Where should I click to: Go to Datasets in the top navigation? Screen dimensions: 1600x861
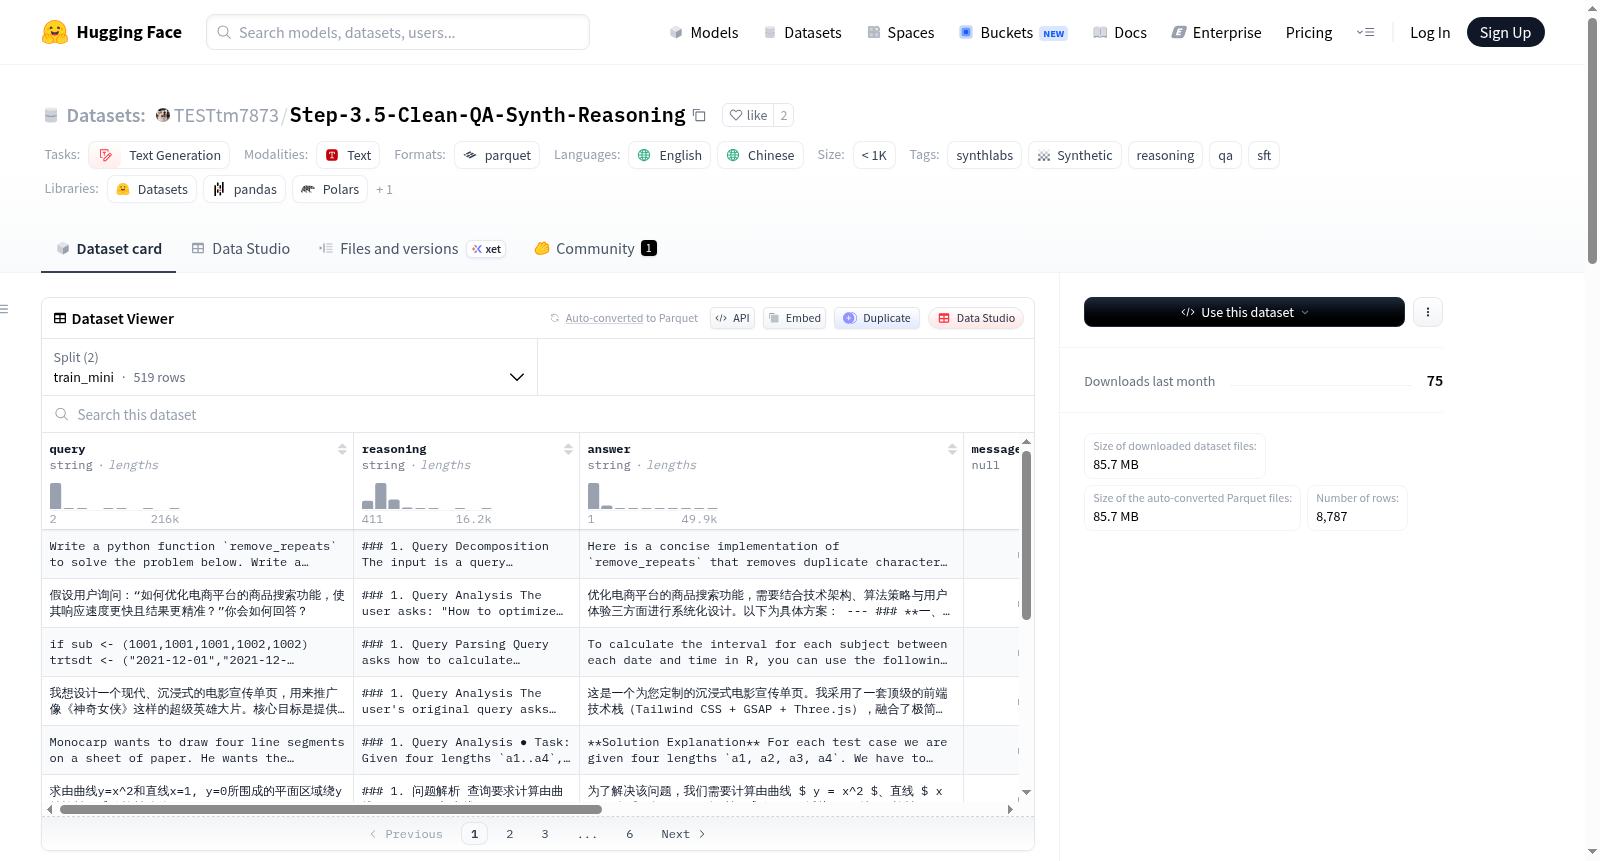(802, 32)
